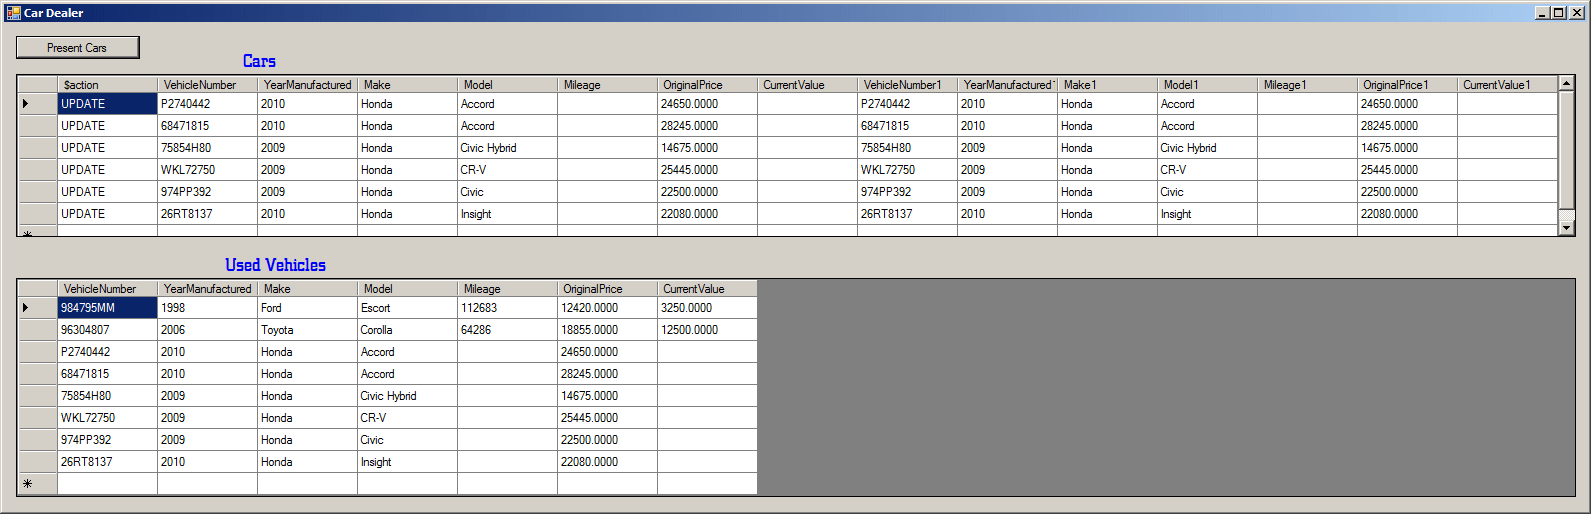Viewport: 1591px width, 514px height.
Task: Click the VehicleNumber1 column header
Action: [907, 85]
